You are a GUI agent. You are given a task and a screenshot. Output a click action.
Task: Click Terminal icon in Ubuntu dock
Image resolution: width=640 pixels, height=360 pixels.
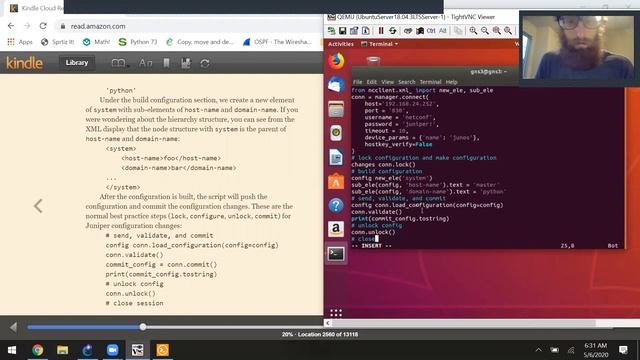tap(336, 254)
